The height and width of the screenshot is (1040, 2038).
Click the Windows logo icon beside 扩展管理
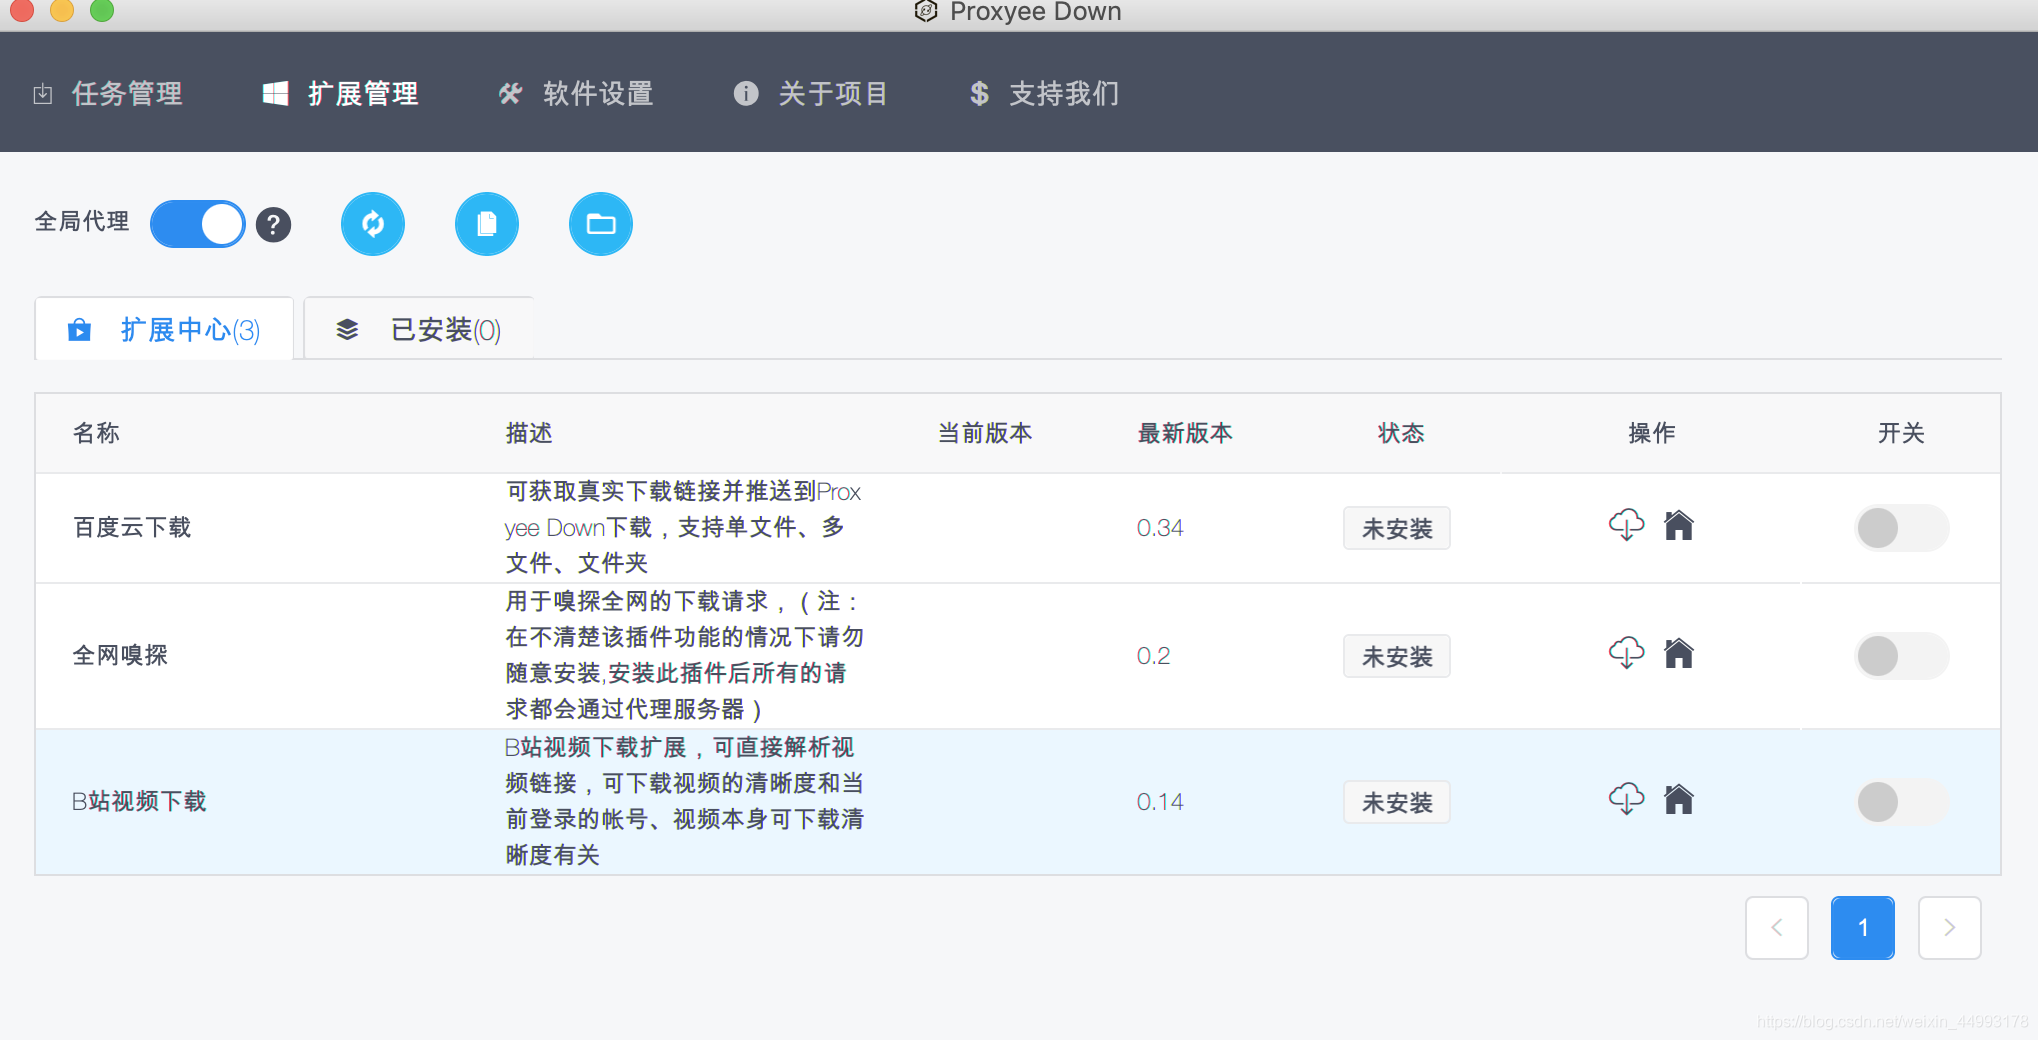point(276,94)
